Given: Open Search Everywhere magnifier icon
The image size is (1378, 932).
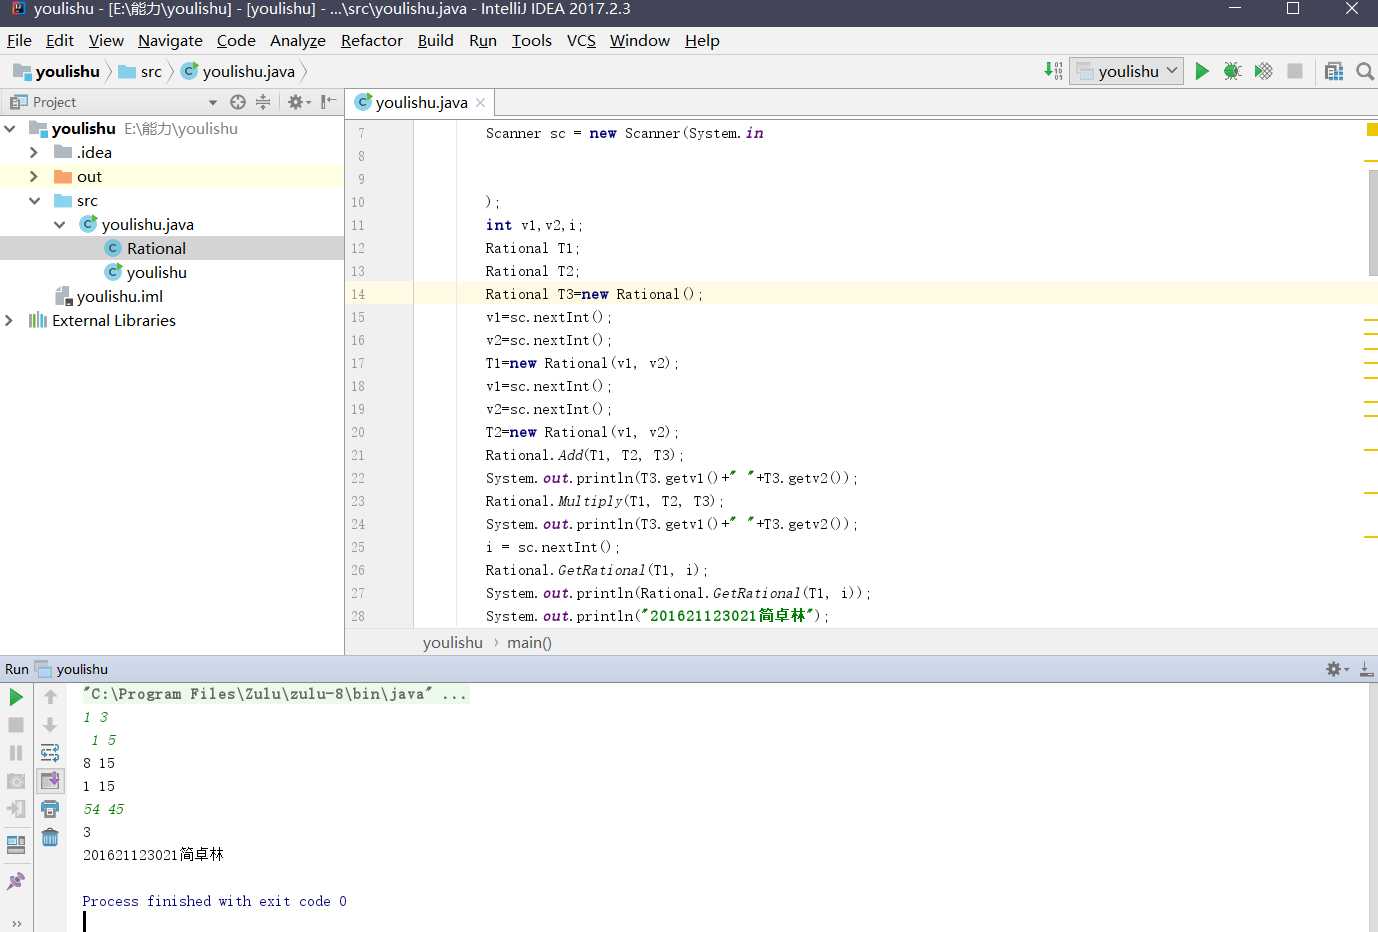Looking at the screenshot, I should 1364,71.
